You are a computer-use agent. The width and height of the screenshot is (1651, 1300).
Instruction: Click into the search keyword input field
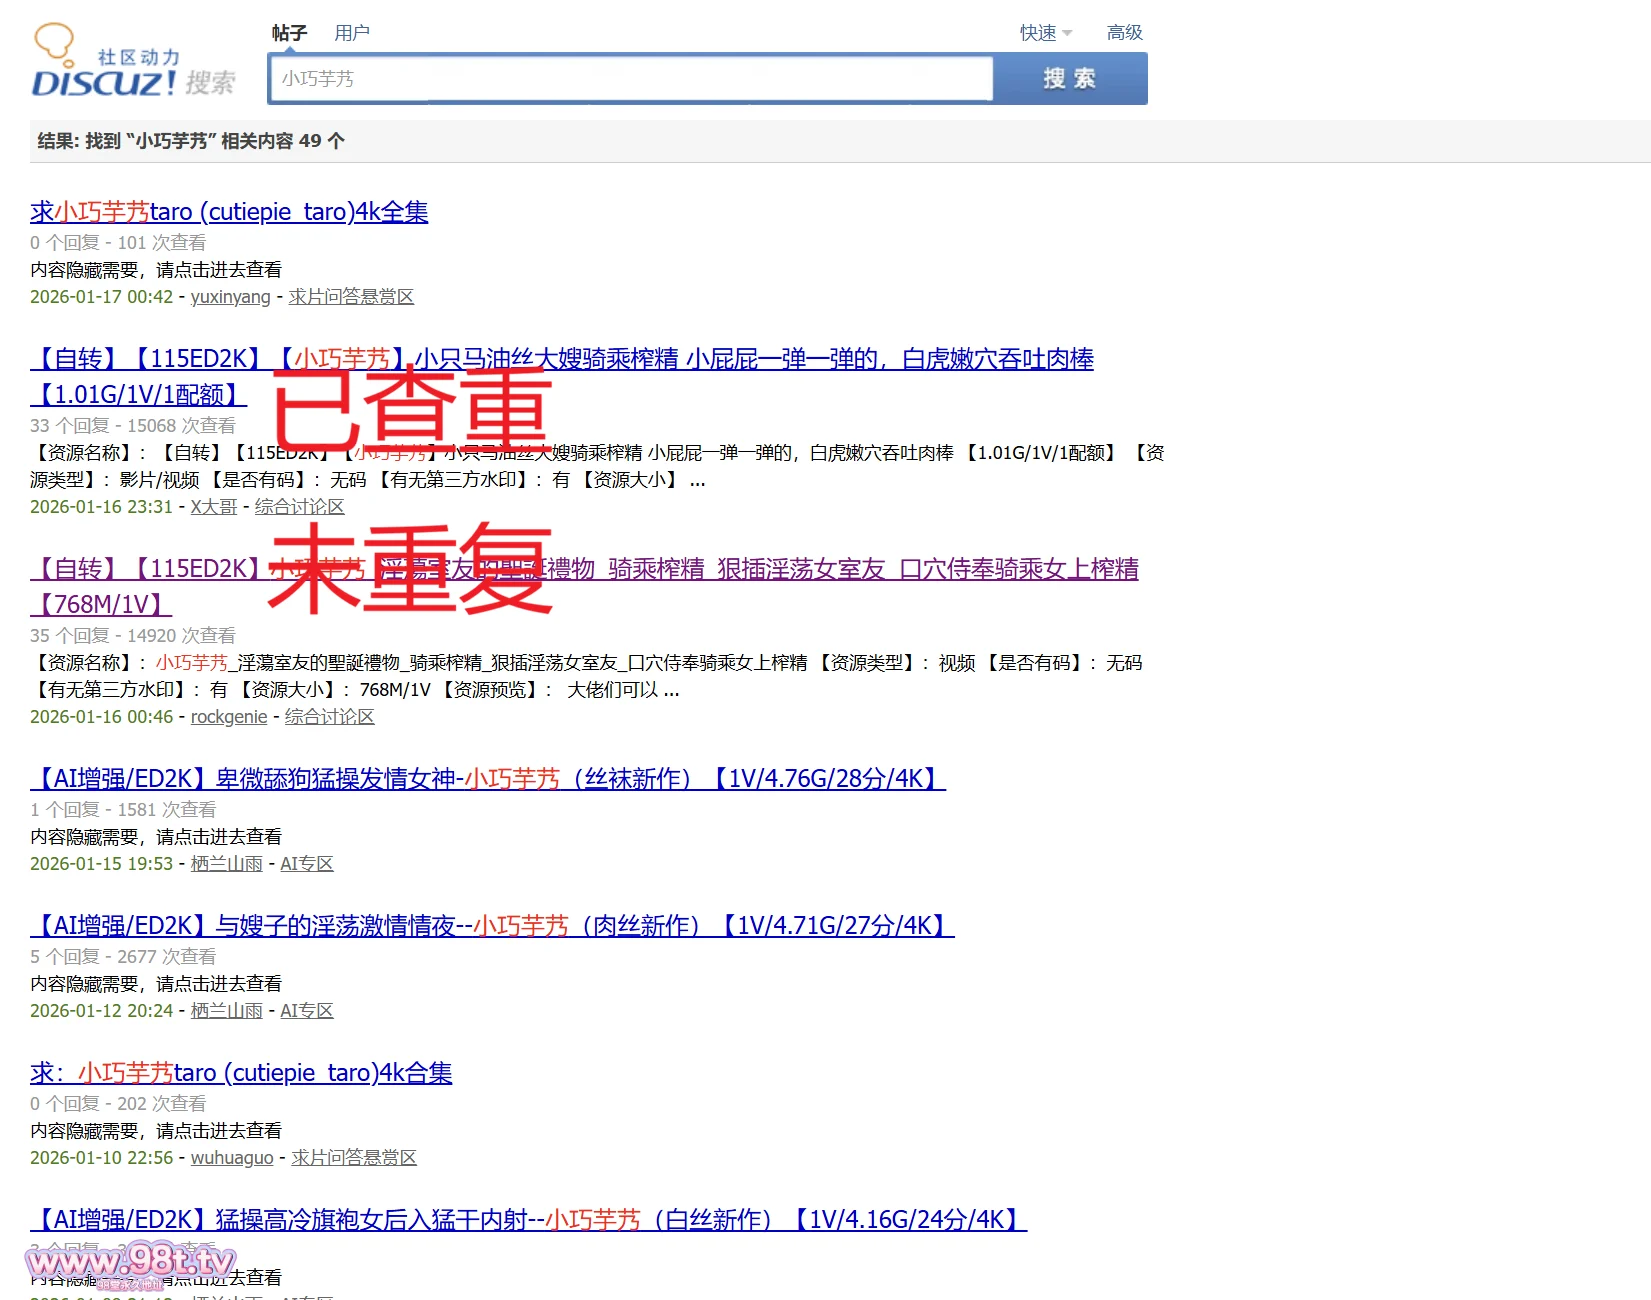tap(630, 79)
